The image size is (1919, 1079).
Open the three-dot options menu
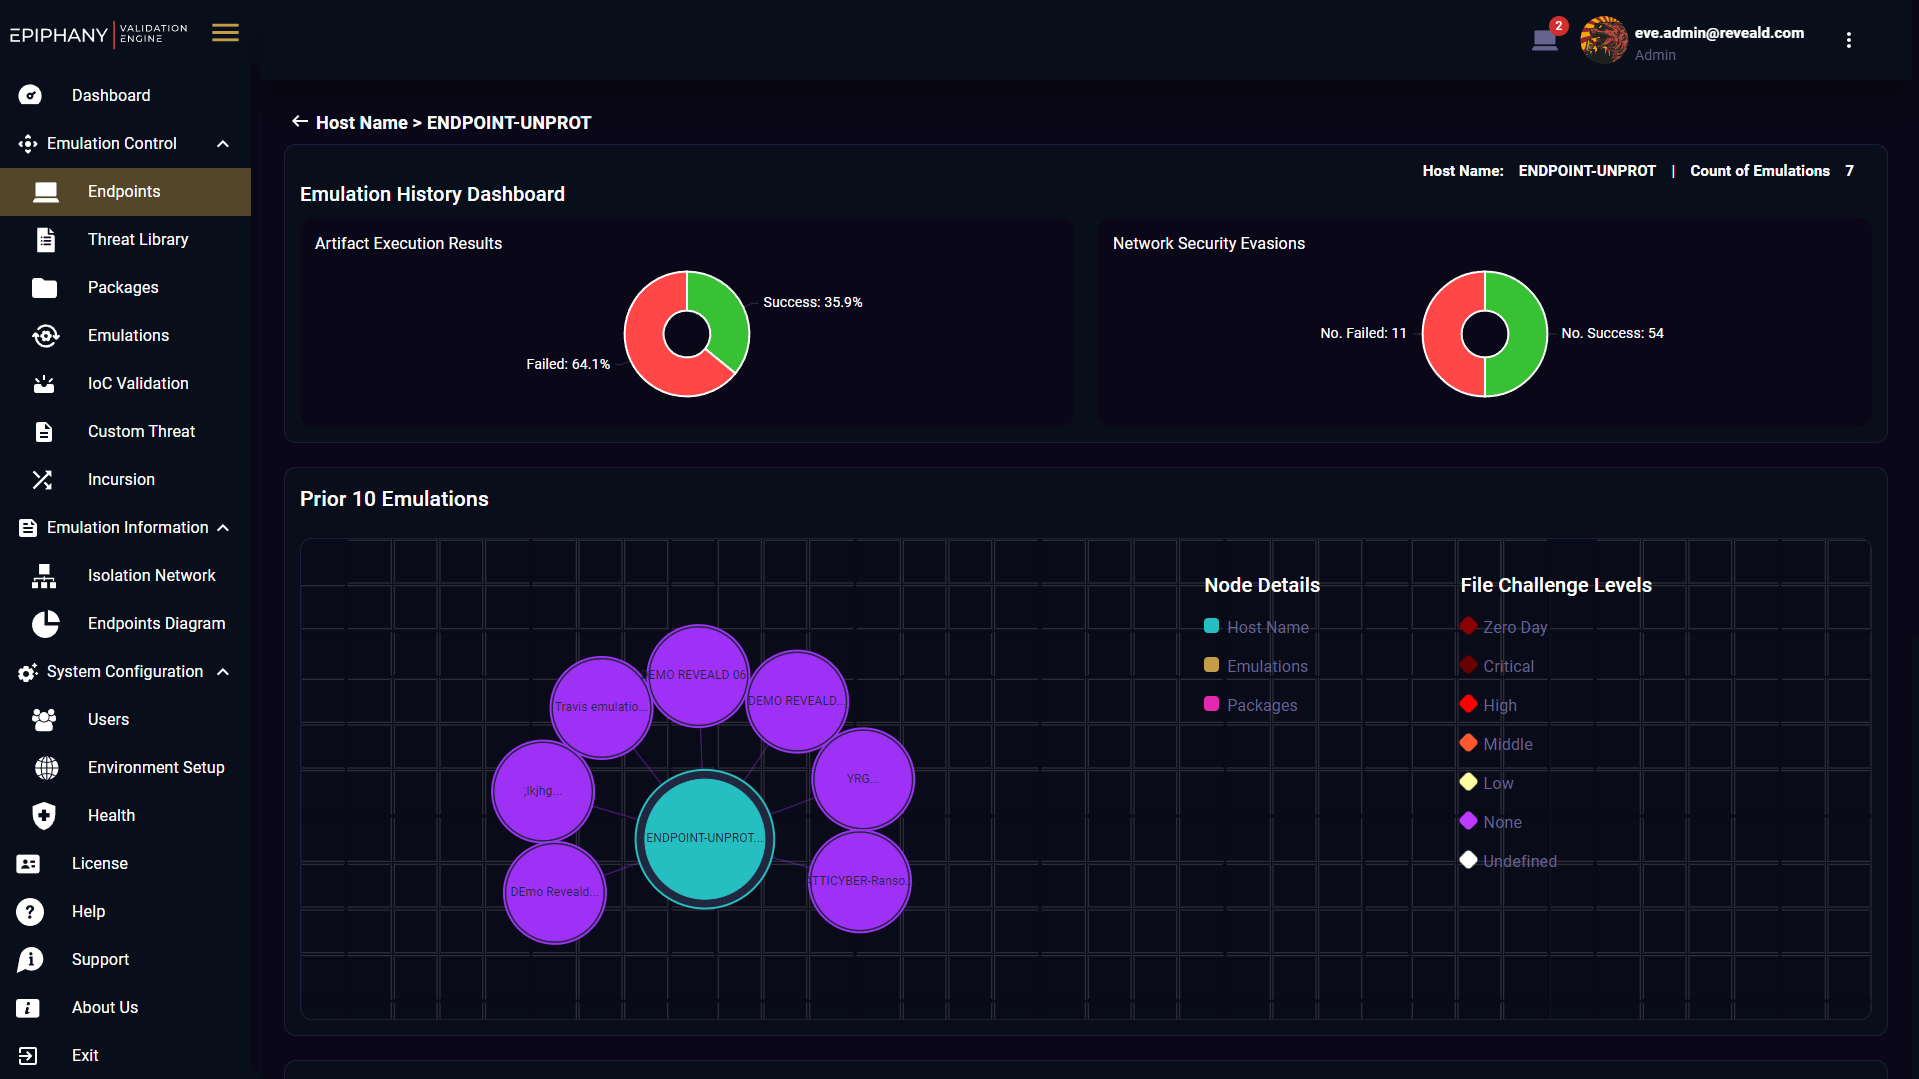(x=1848, y=40)
